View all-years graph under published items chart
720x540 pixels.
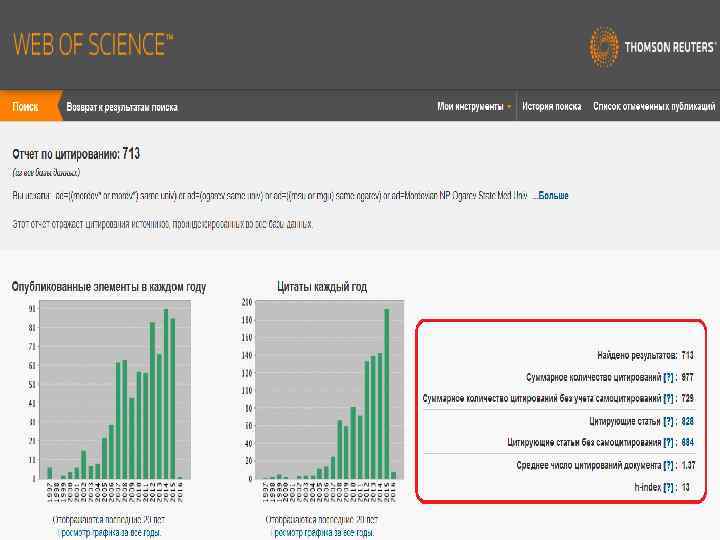pos(111,533)
